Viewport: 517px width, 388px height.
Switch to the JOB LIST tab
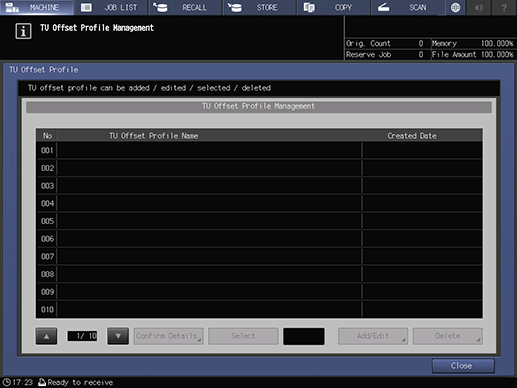(x=111, y=7)
